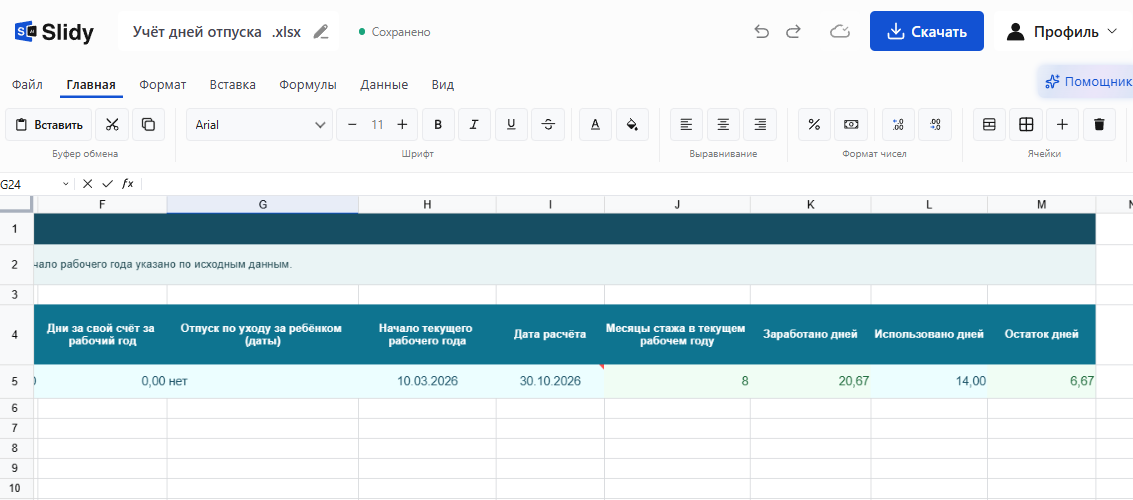The image size is (1133, 500).
Task: Open the cell borders grid icon
Action: coord(1026,124)
